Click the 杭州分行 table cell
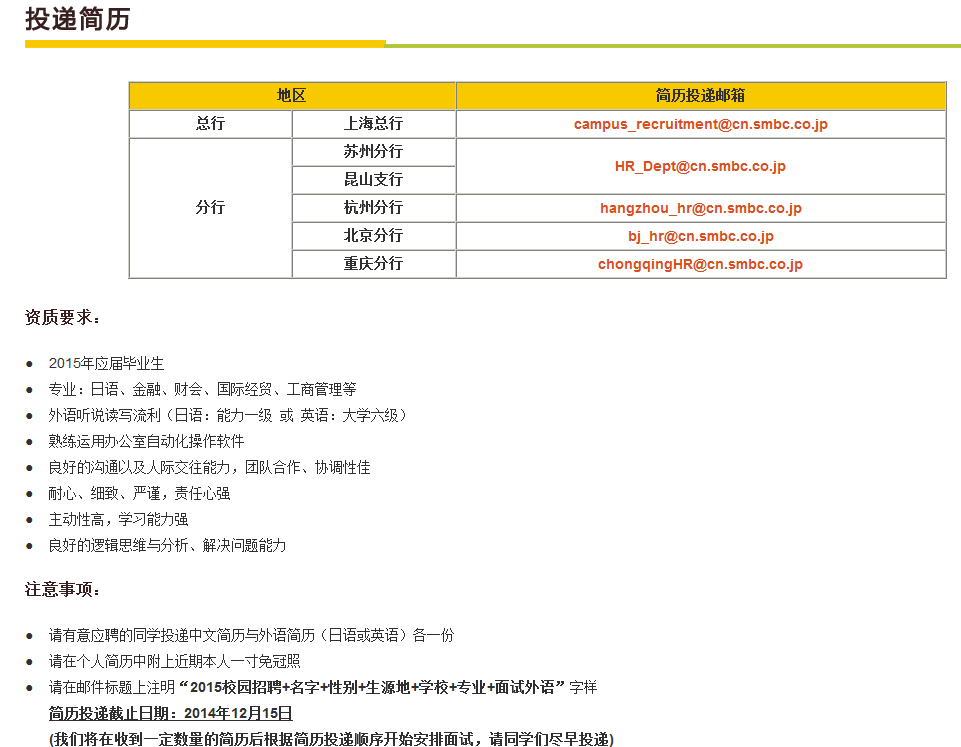Screen dimensions: 961x747 [373, 208]
